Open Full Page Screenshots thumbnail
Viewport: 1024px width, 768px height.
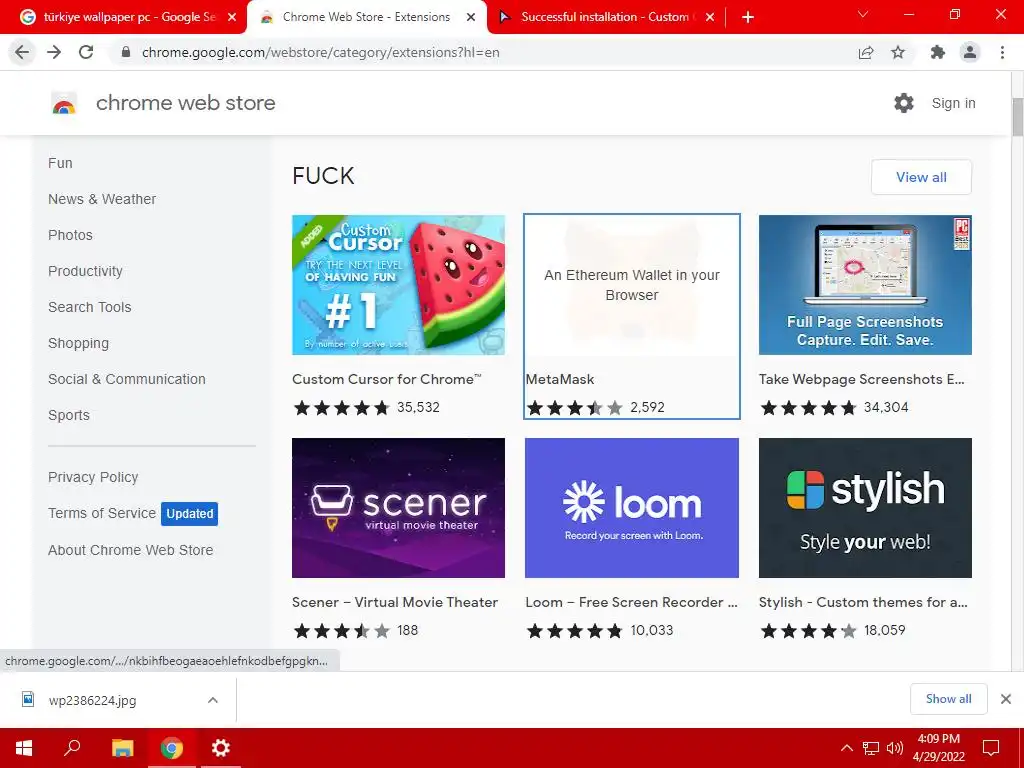point(865,285)
